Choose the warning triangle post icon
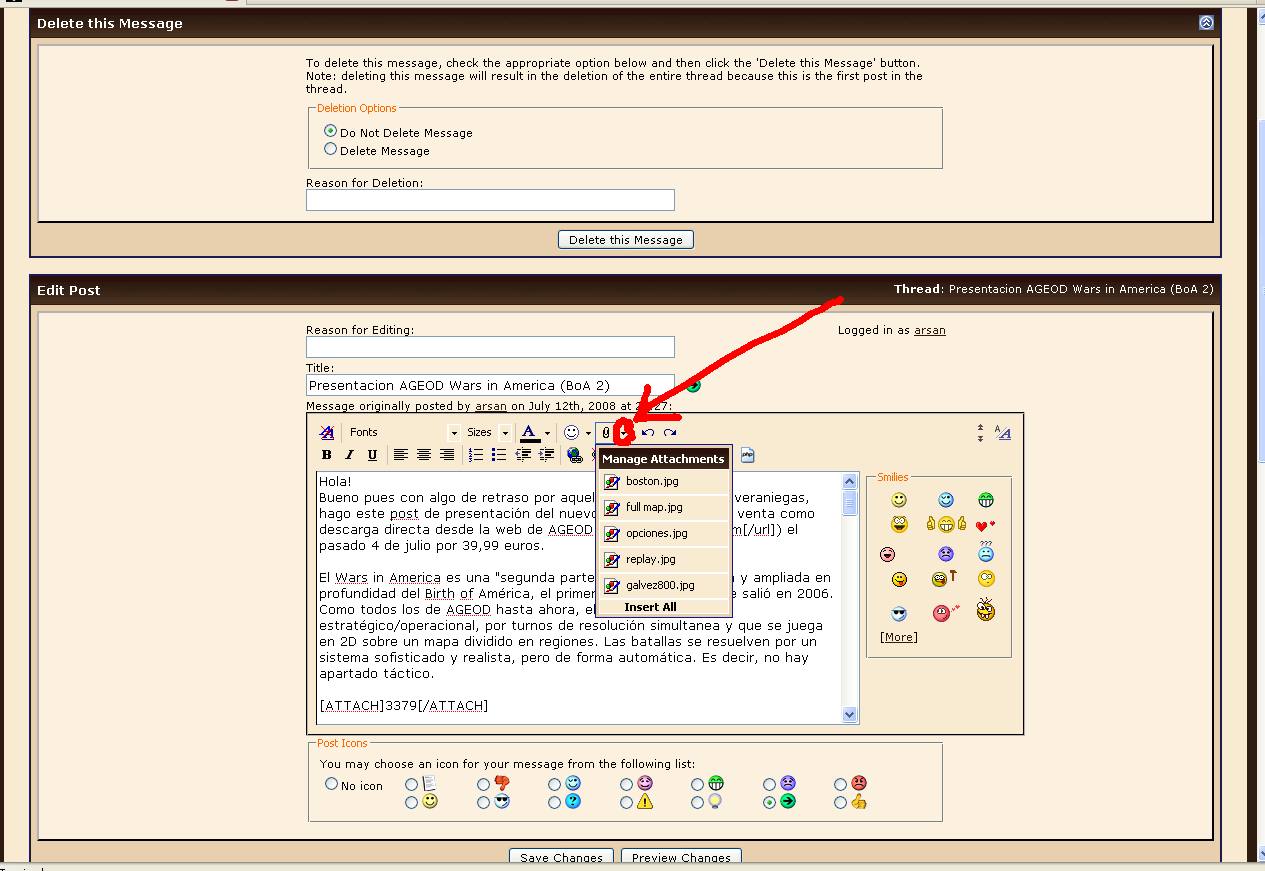 coord(626,802)
